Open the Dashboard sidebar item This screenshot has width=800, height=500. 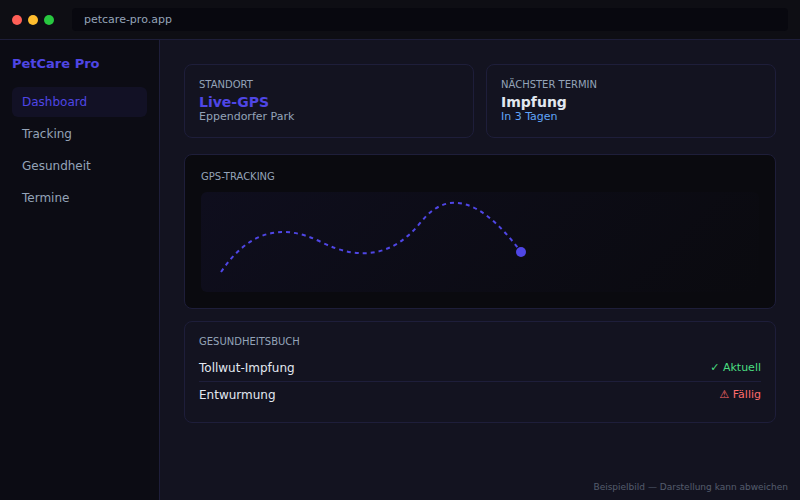[x=55, y=102]
